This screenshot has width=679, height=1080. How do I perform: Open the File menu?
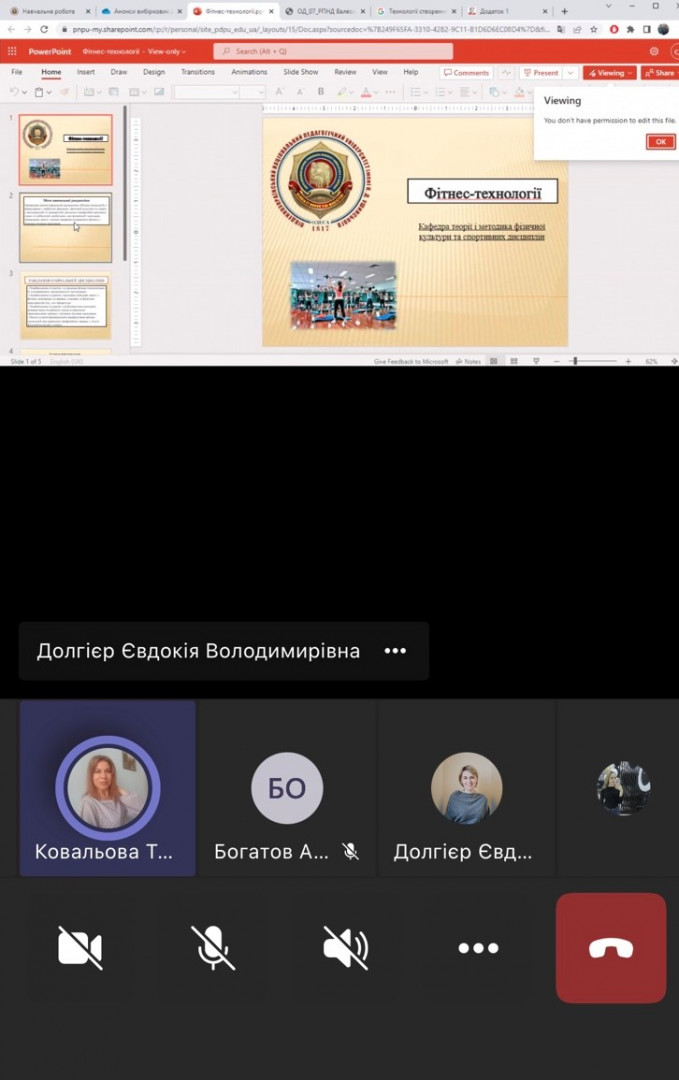pyautogui.click(x=17, y=72)
